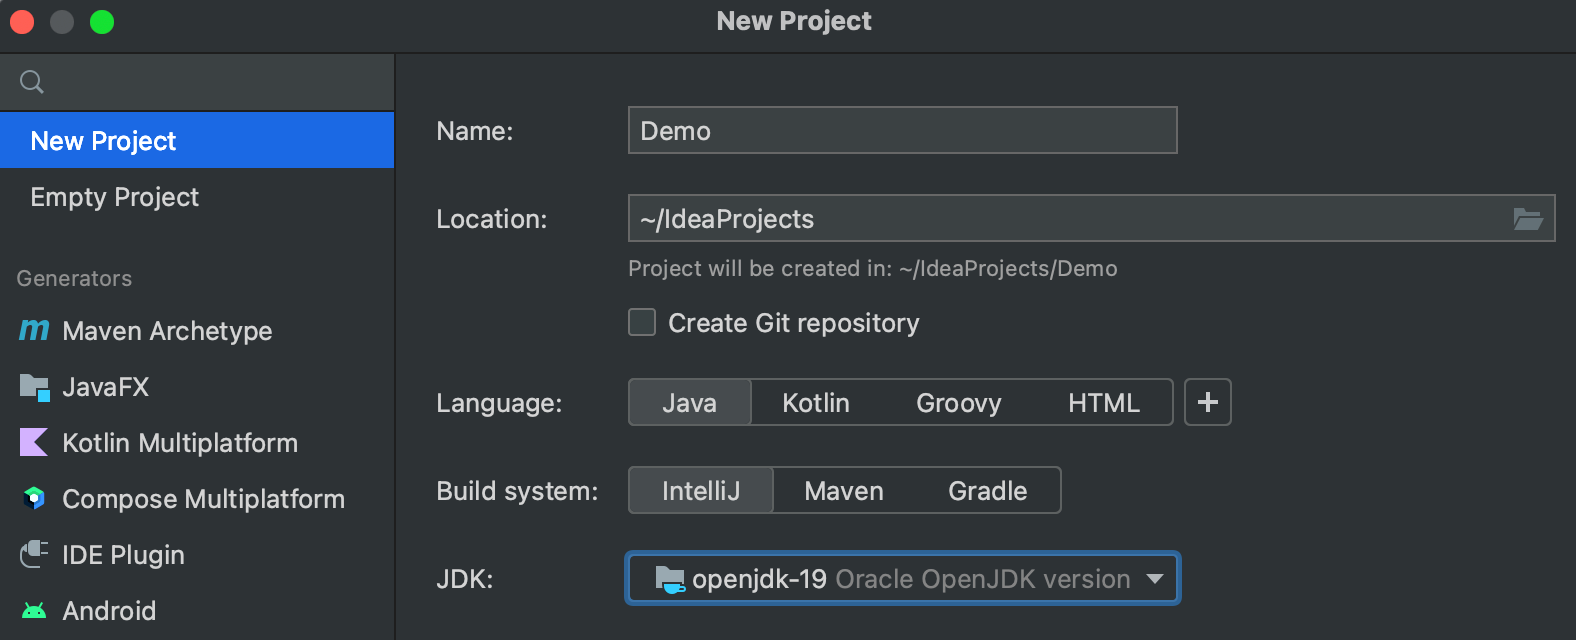This screenshot has width=1576, height=640.
Task: Select the Android robot icon
Action: click(x=34, y=610)
